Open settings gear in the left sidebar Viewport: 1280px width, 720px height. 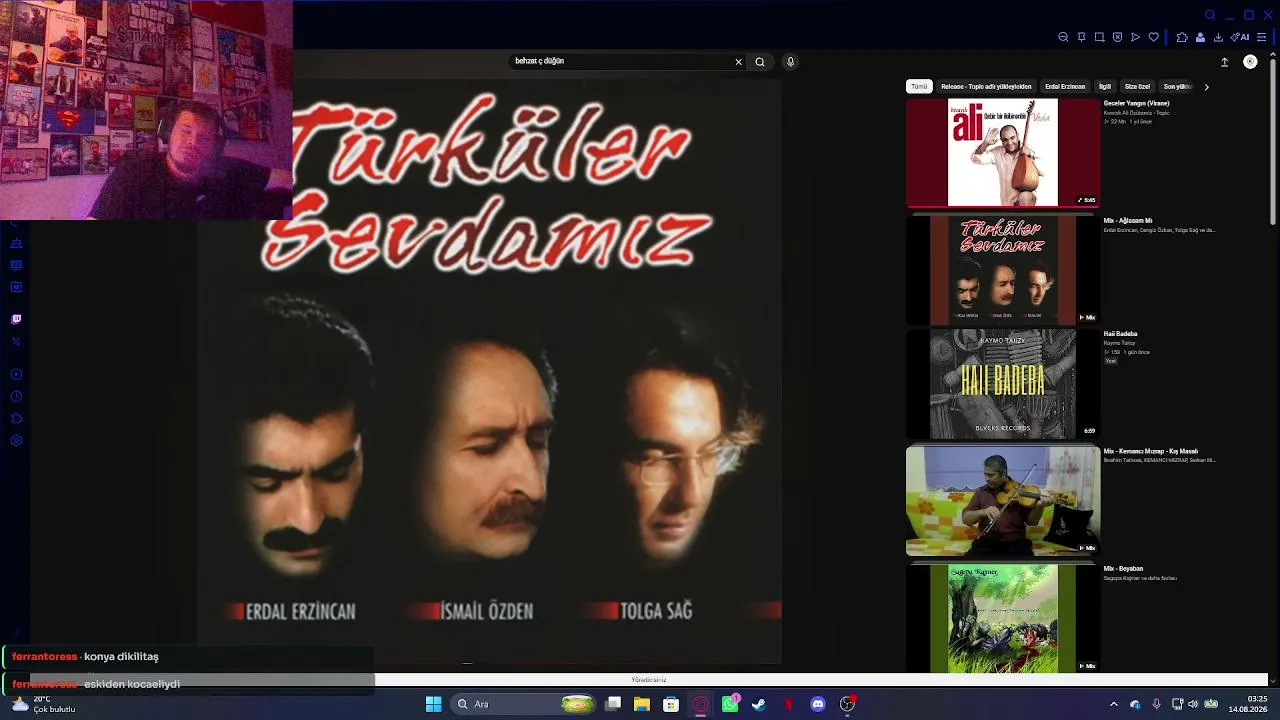pyautogui.click(x=16, y=441)
